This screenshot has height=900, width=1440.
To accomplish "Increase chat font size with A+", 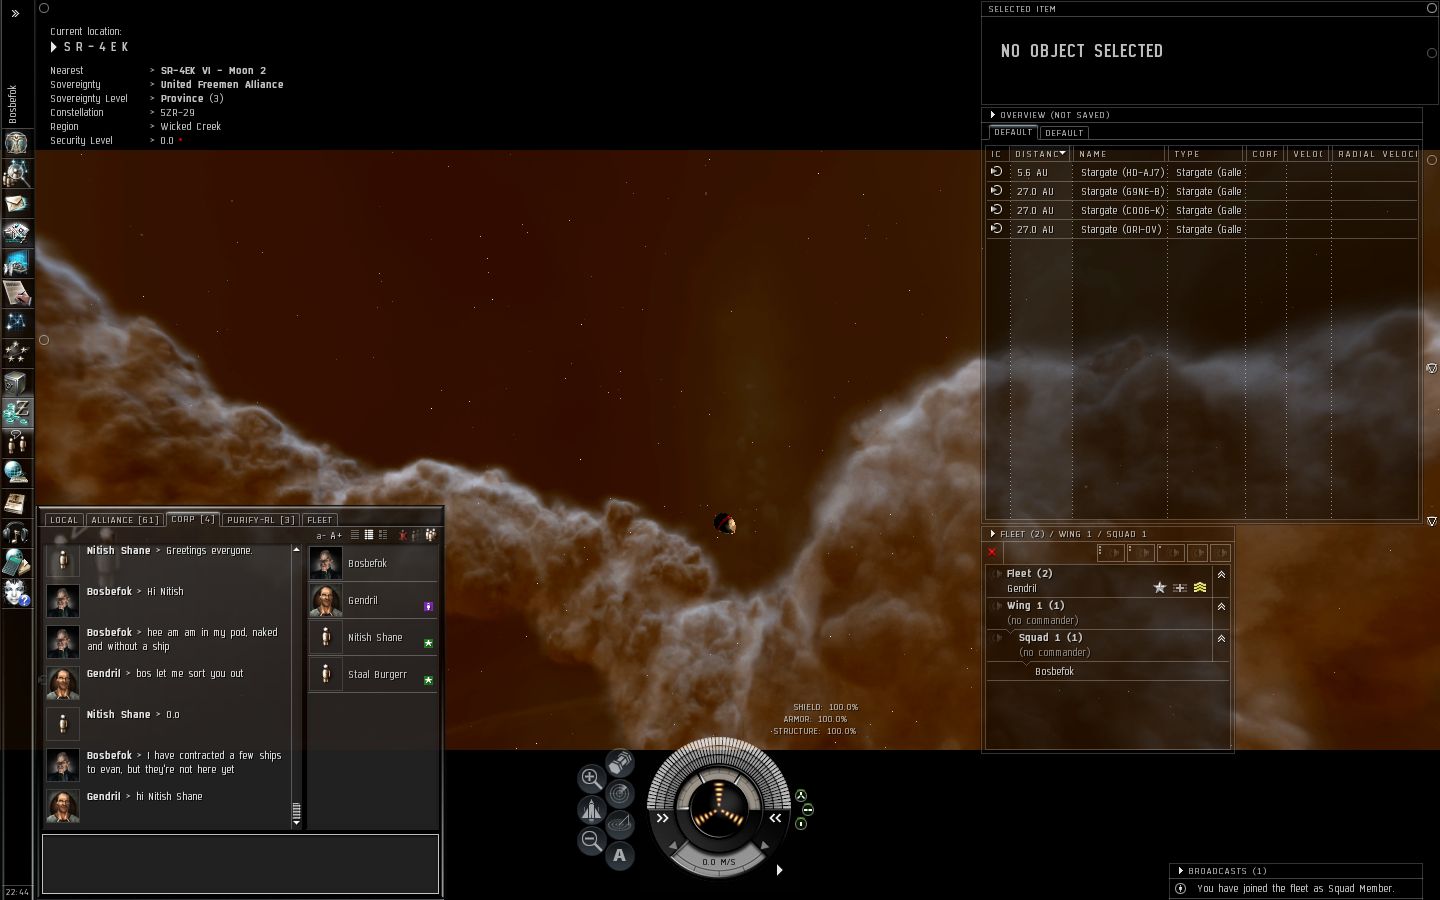I will click(336, 536).
